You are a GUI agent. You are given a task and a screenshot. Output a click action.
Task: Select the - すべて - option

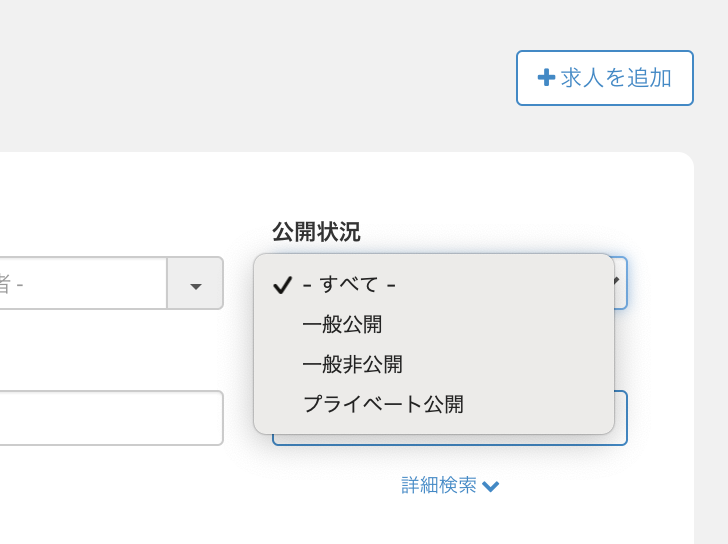(x=349, y=285)
